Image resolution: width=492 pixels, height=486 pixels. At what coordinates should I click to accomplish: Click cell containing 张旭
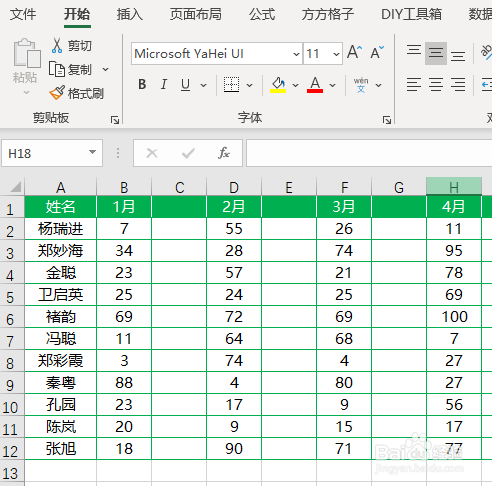(61, 449)
